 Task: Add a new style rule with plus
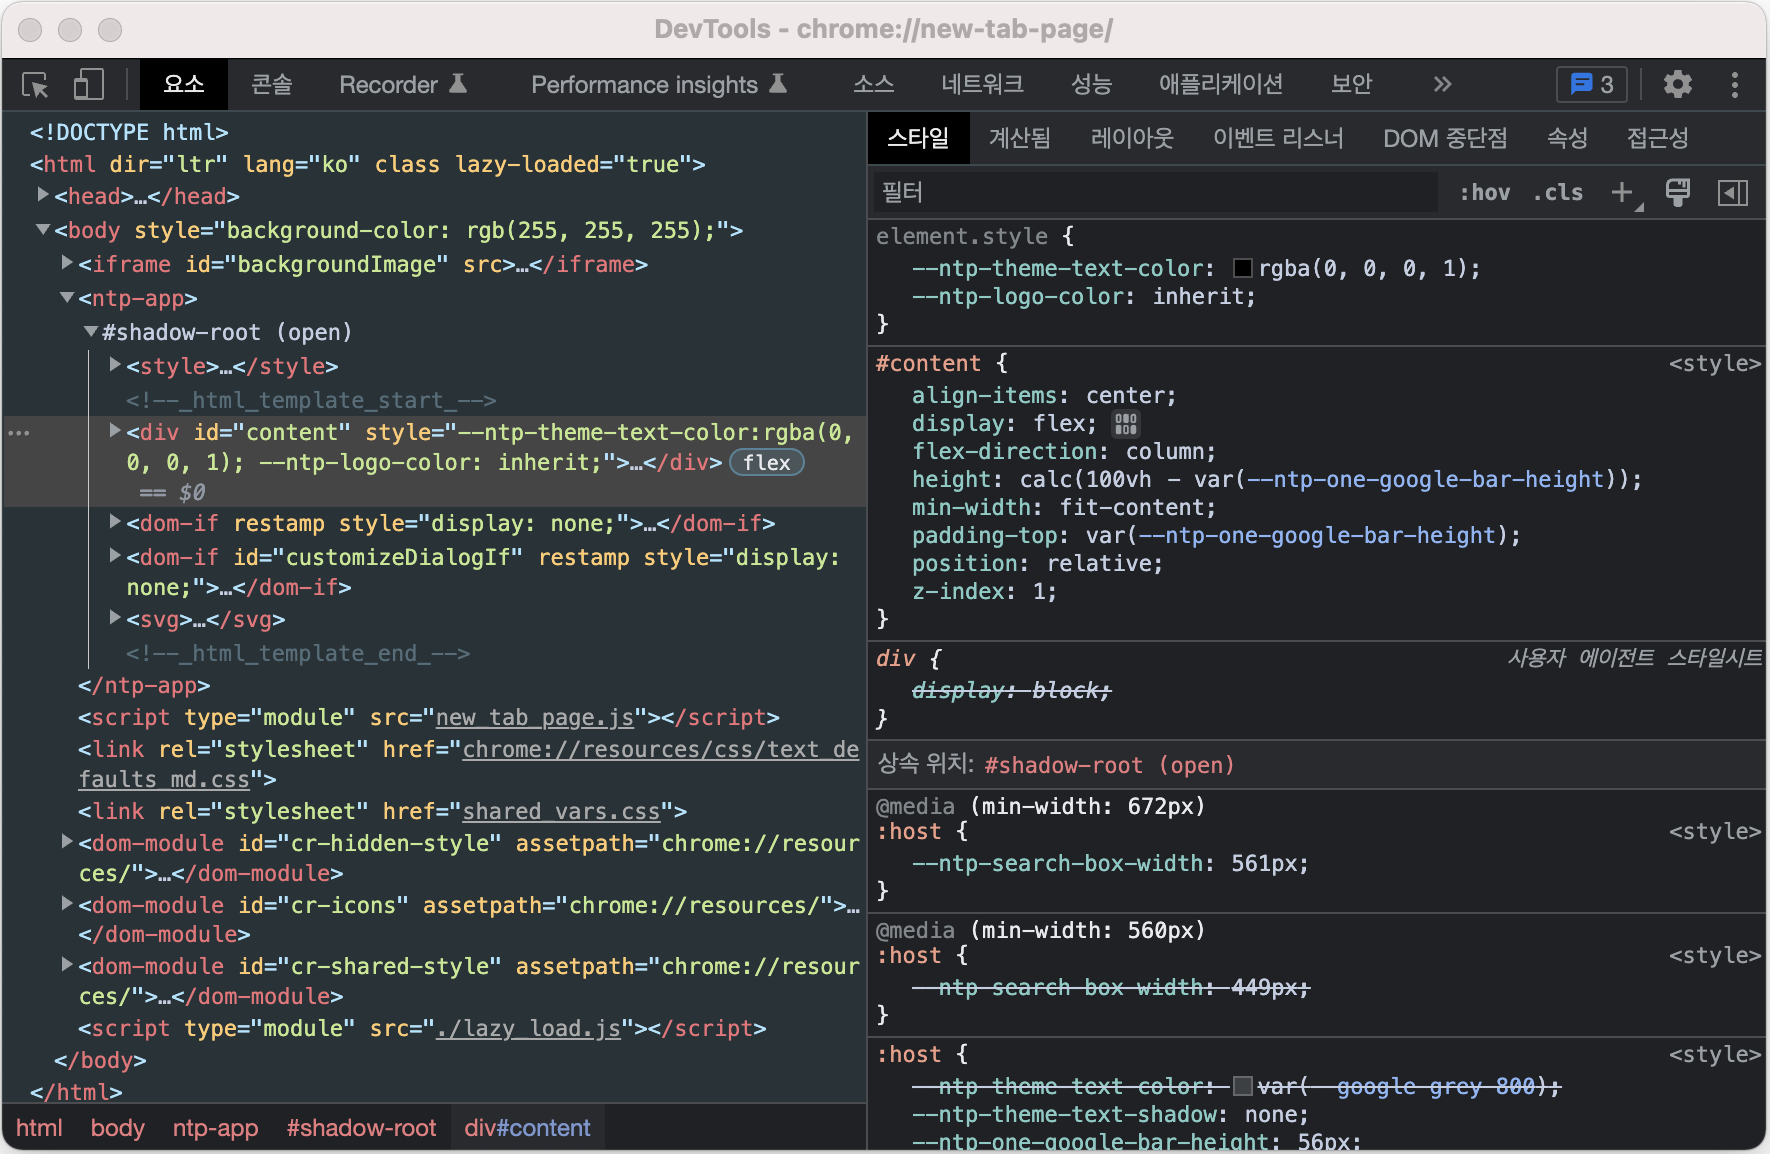coord(1623,192)
